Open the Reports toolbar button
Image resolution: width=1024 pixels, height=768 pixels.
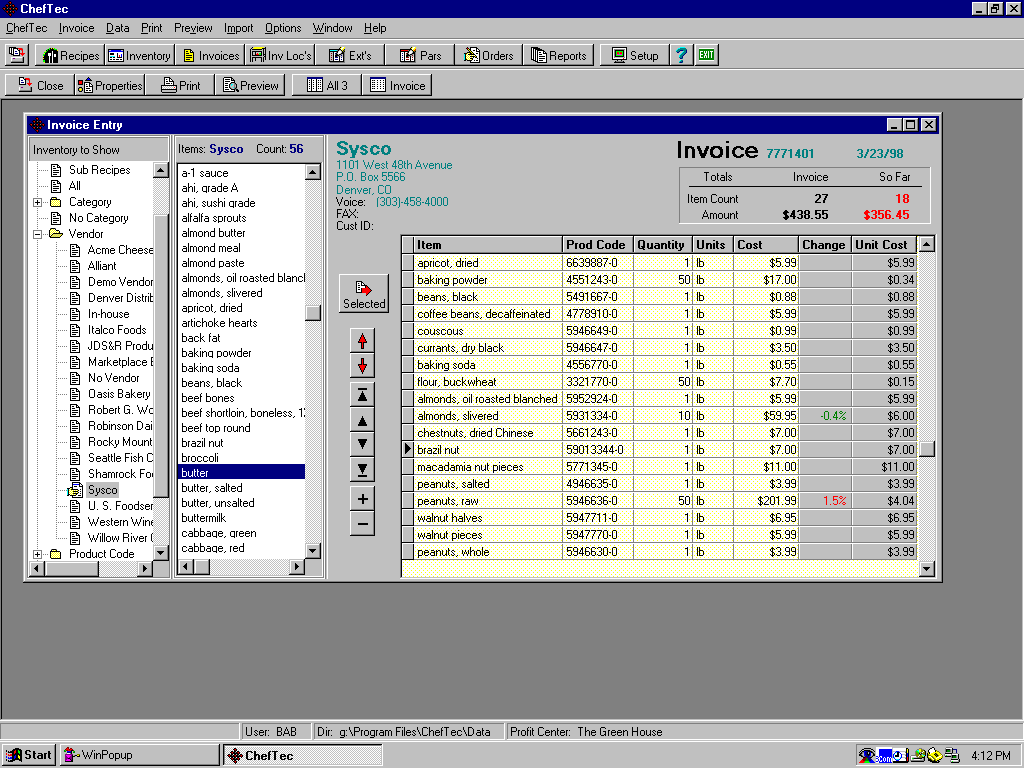[x=558, y=56]
